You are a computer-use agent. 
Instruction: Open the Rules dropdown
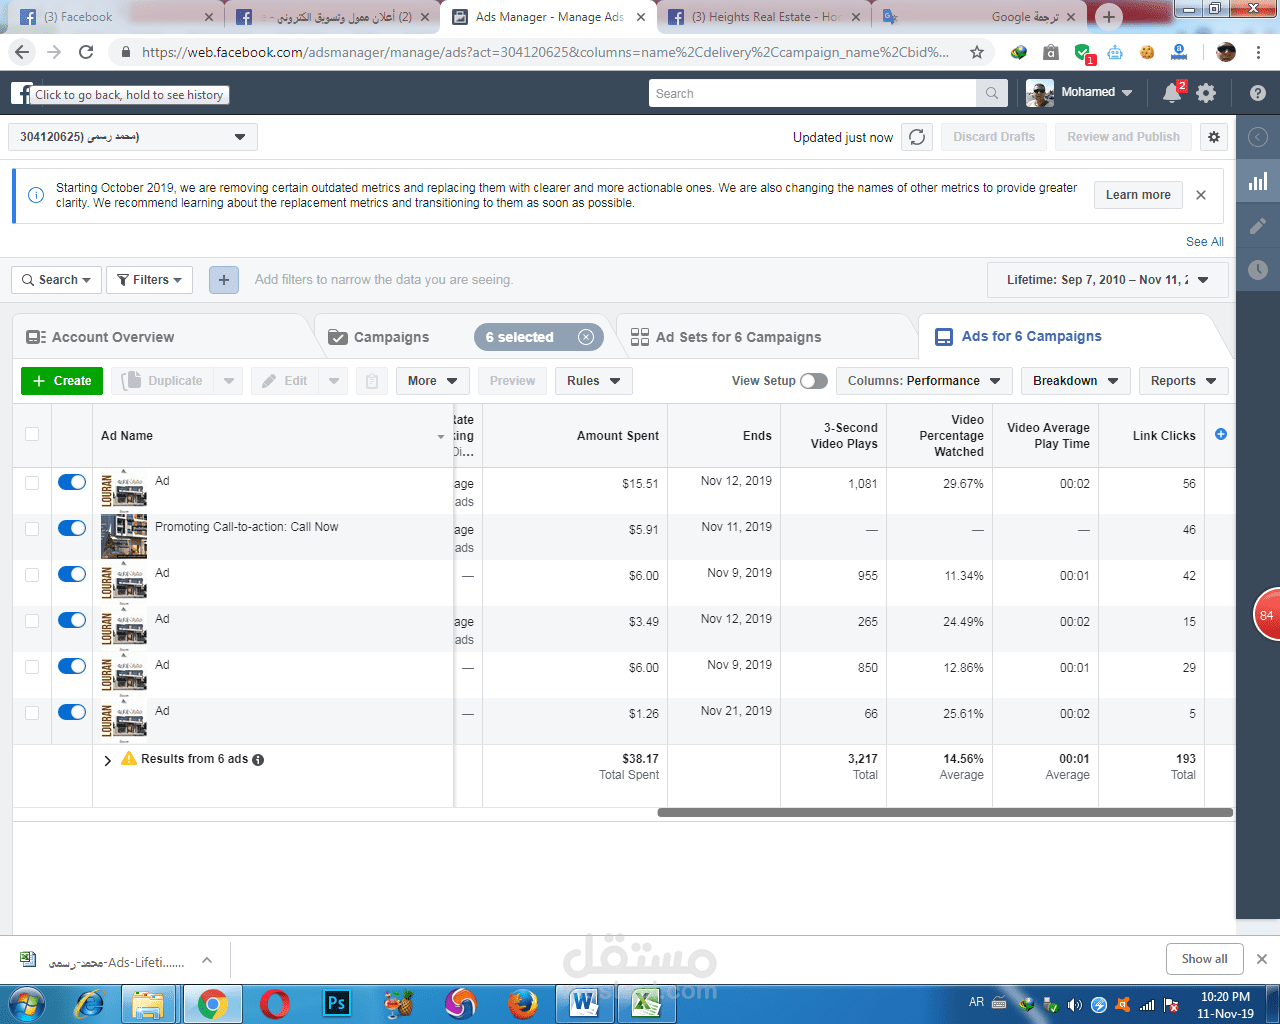coord(593,381)
